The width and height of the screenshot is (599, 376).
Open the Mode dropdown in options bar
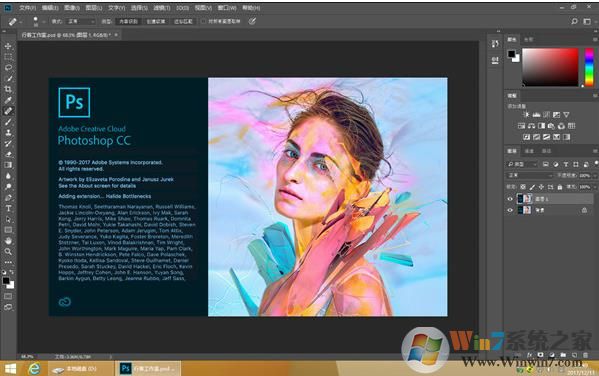[x=81, y=21]
